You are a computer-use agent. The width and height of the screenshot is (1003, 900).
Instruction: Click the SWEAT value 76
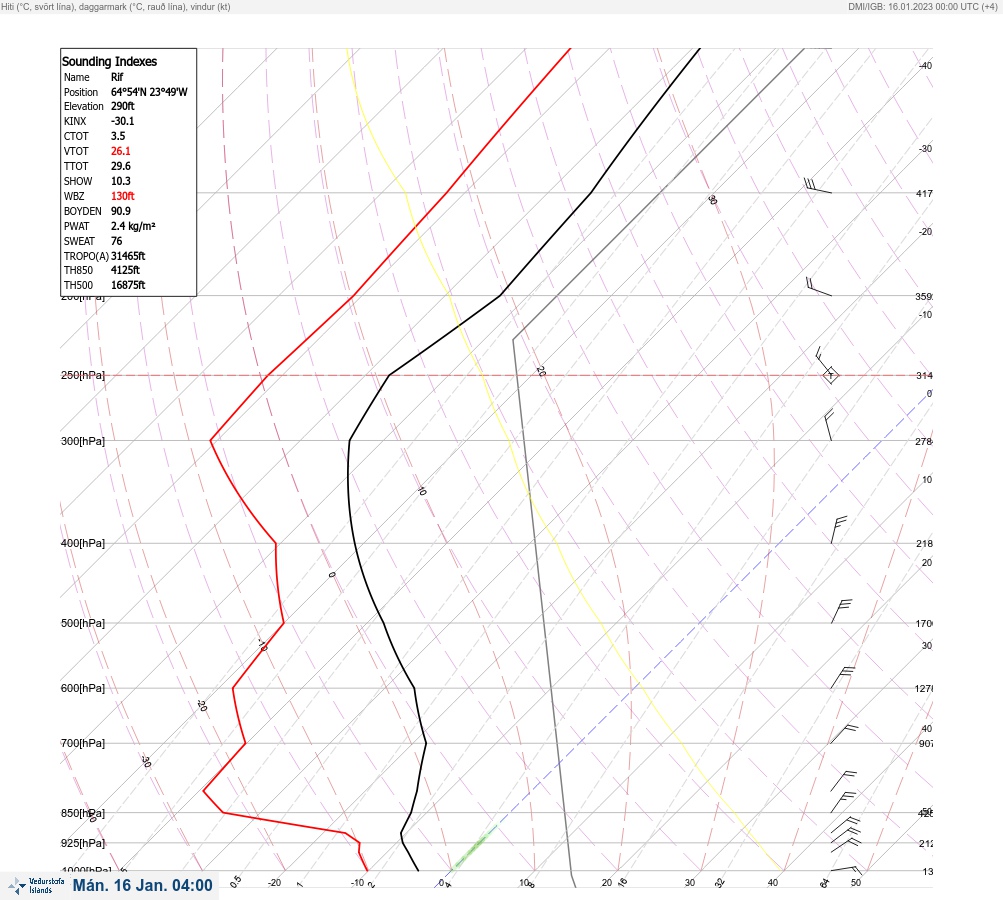(x=116, y=241)
